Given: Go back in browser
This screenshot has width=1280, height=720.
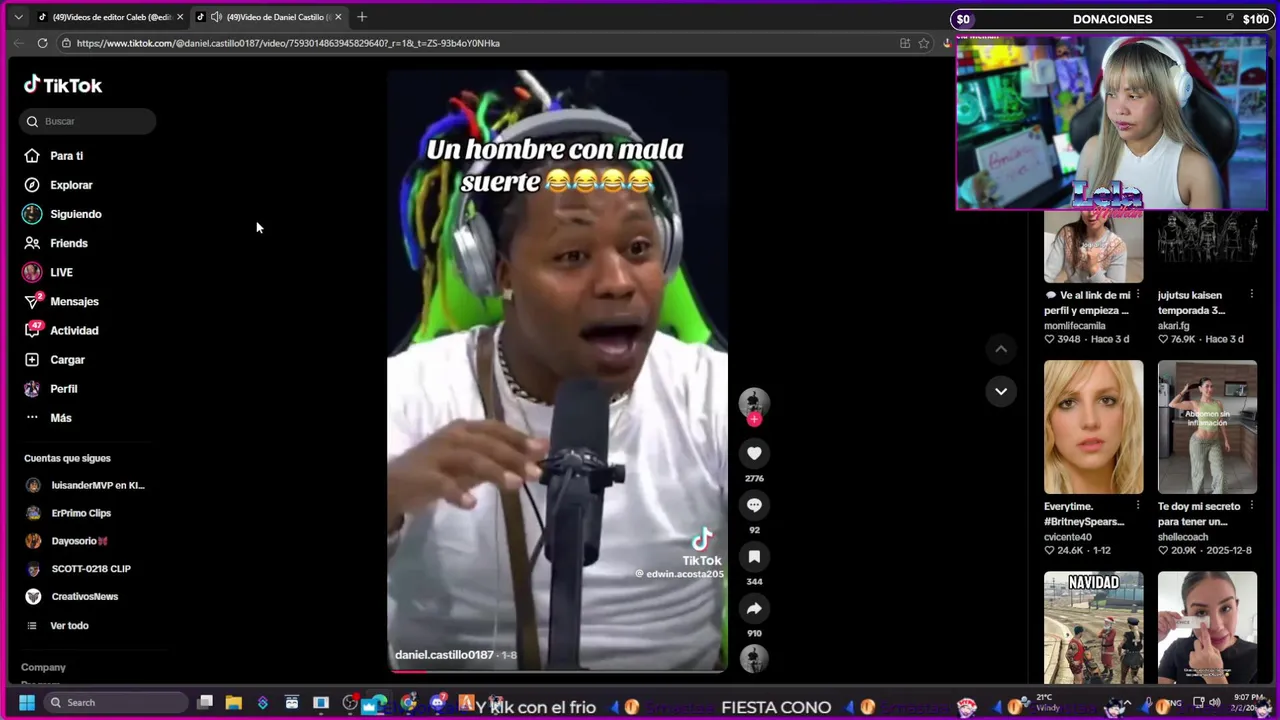Looking at the screenshot, I should [18, 43].
